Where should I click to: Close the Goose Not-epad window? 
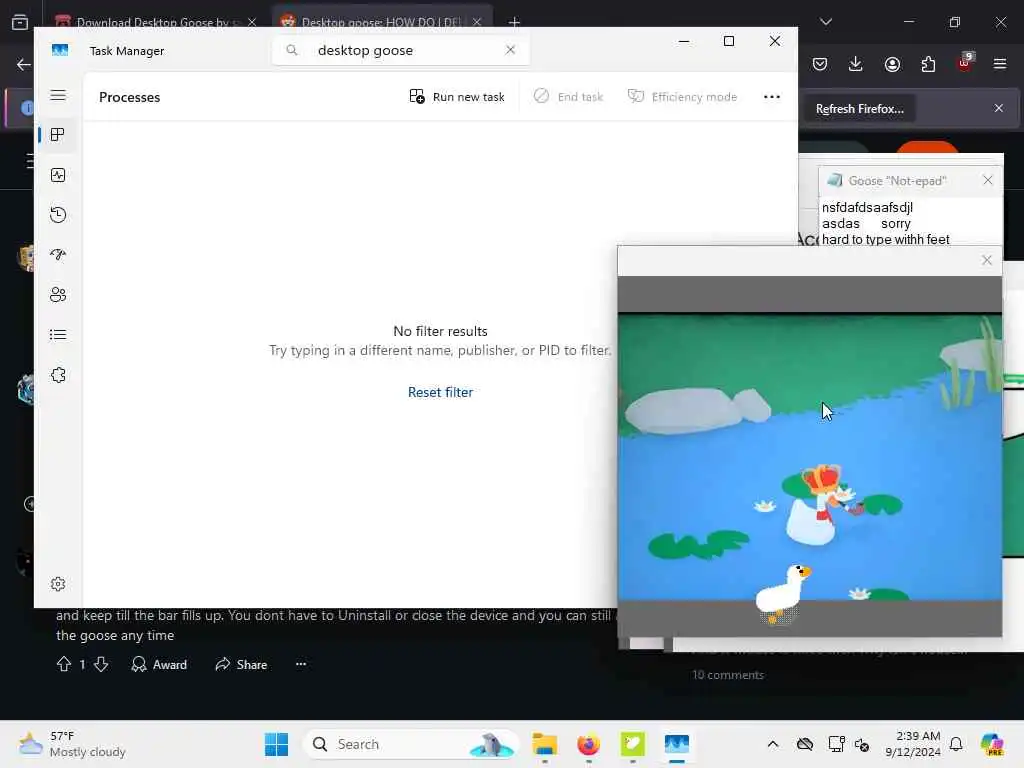coord(987,180)
